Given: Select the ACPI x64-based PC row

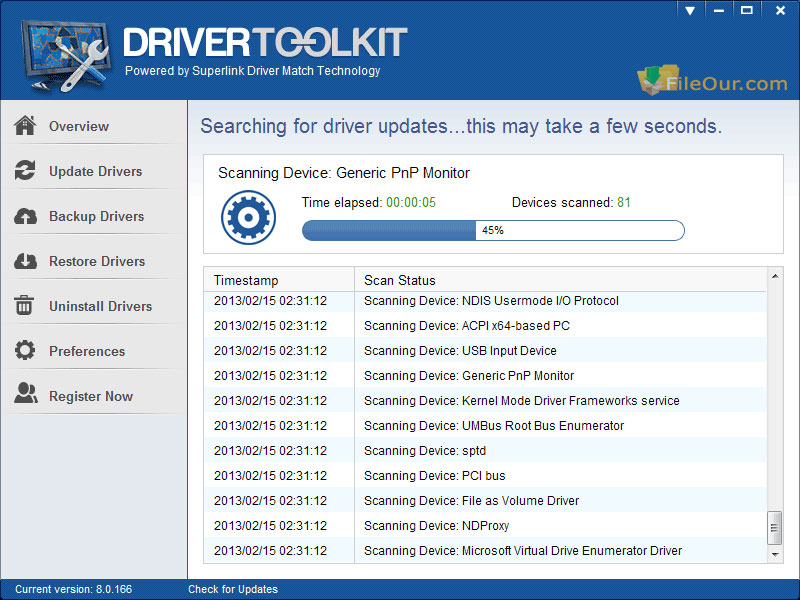Looking at the screenshot, I should click(x=485, y=326).
